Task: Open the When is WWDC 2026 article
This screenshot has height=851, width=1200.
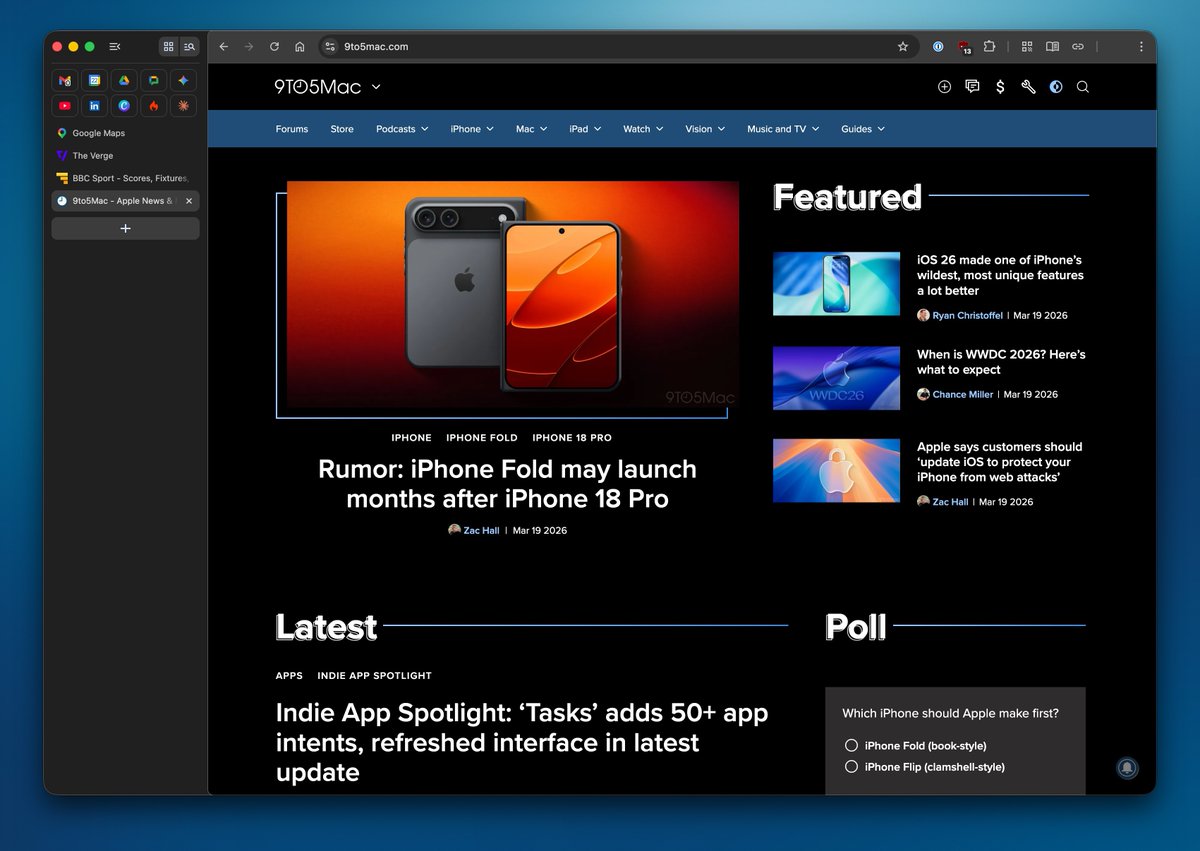Action: click(x=1001, y=362)
